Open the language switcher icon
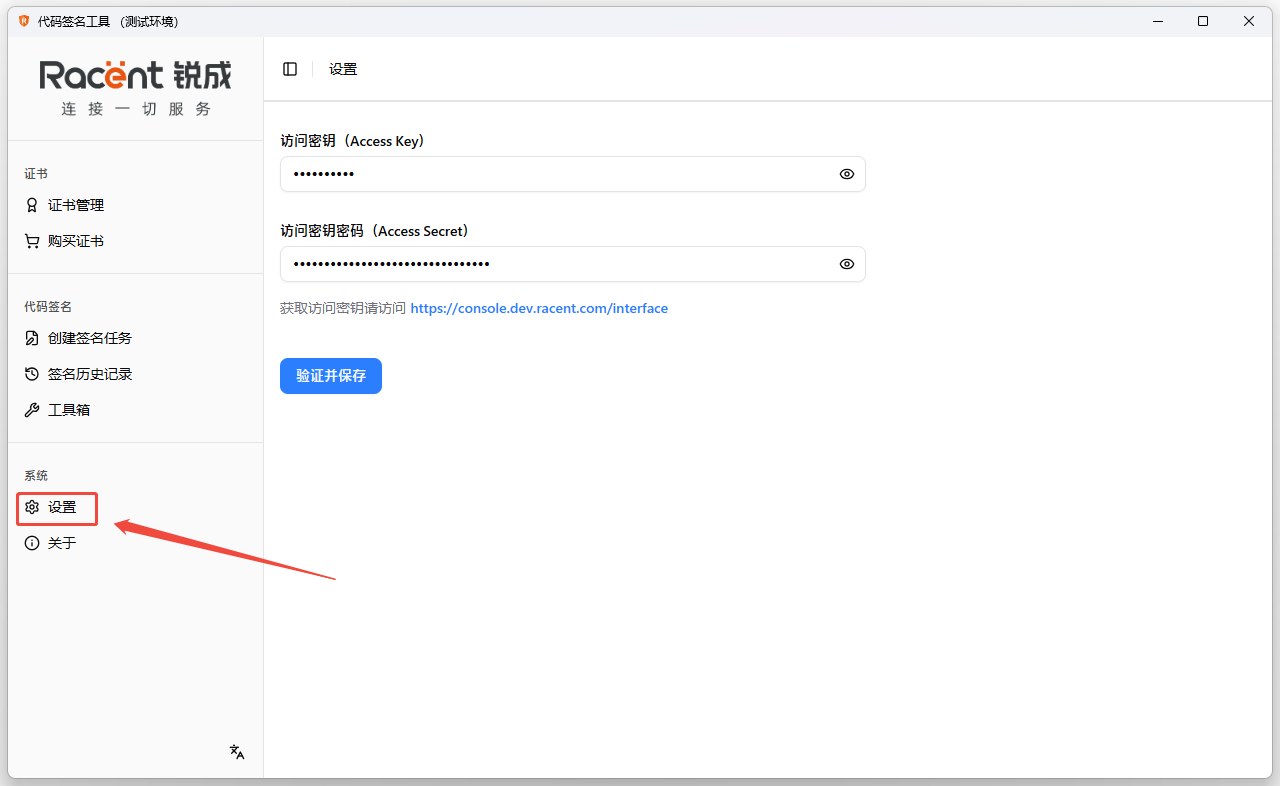Image resolution: width=1280 pixels, height=786 pixels. coord(237,752)
